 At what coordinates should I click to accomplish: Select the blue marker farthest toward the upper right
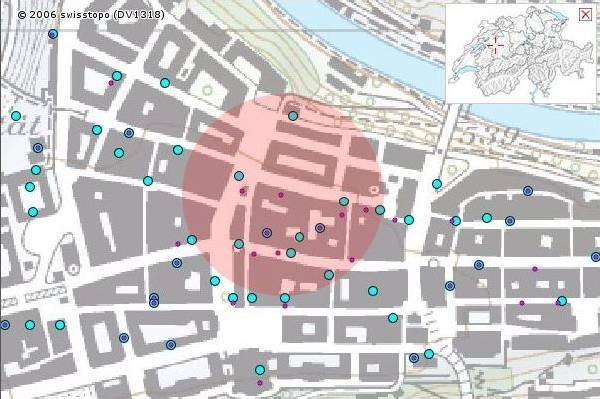528,191
